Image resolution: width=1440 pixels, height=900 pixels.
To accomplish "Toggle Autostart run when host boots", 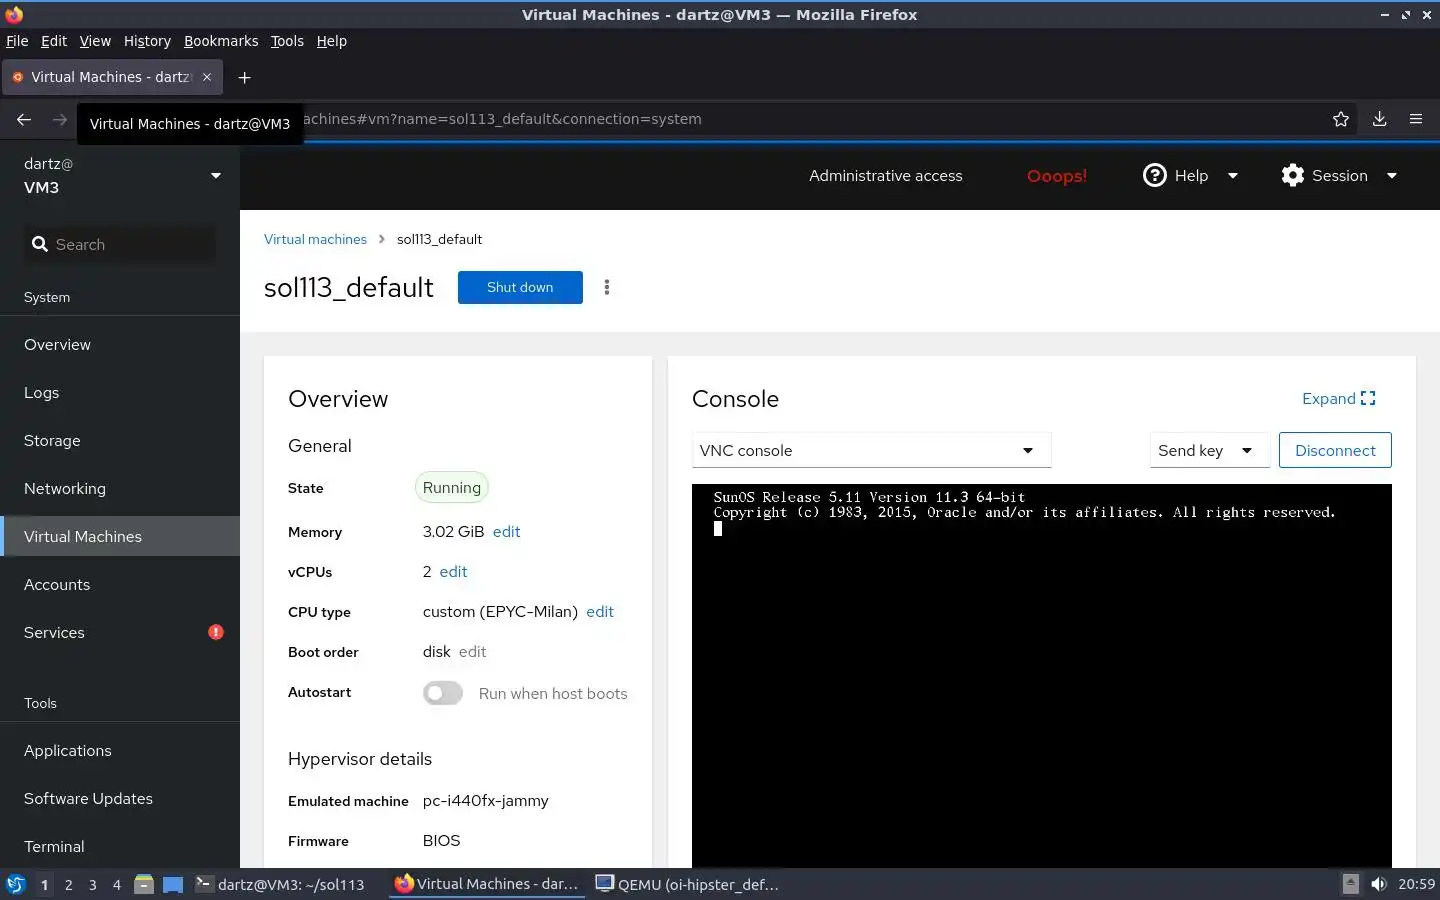I will pyautogui.click(x=442, y=693).
